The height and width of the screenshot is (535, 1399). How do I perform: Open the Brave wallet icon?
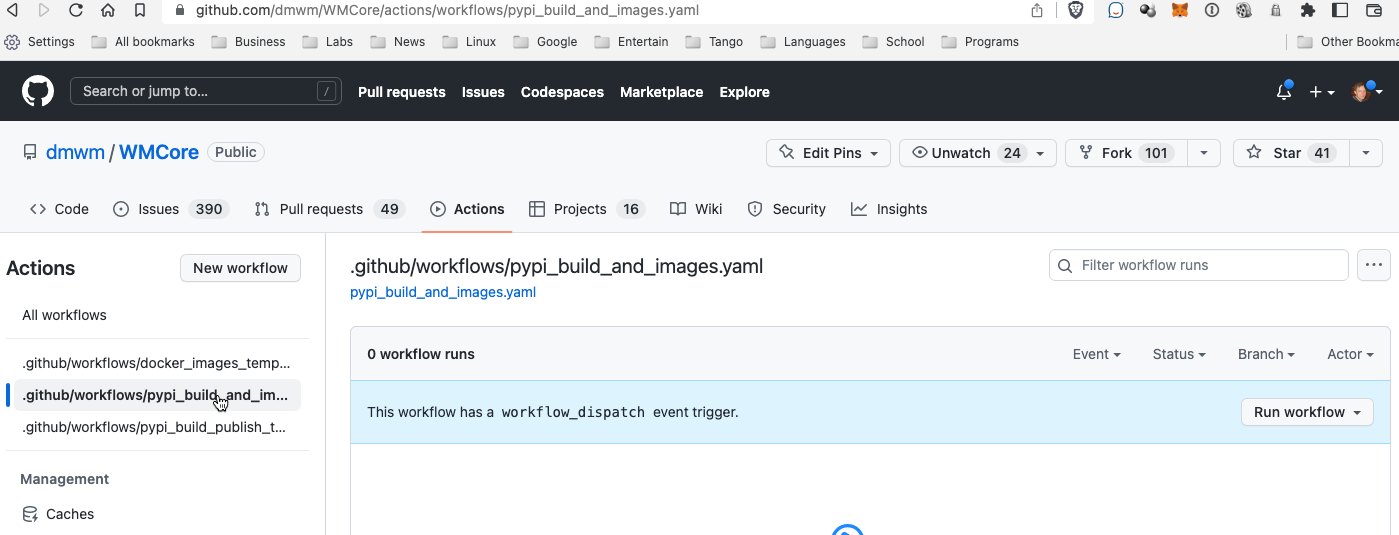(x=1372, y=10)
